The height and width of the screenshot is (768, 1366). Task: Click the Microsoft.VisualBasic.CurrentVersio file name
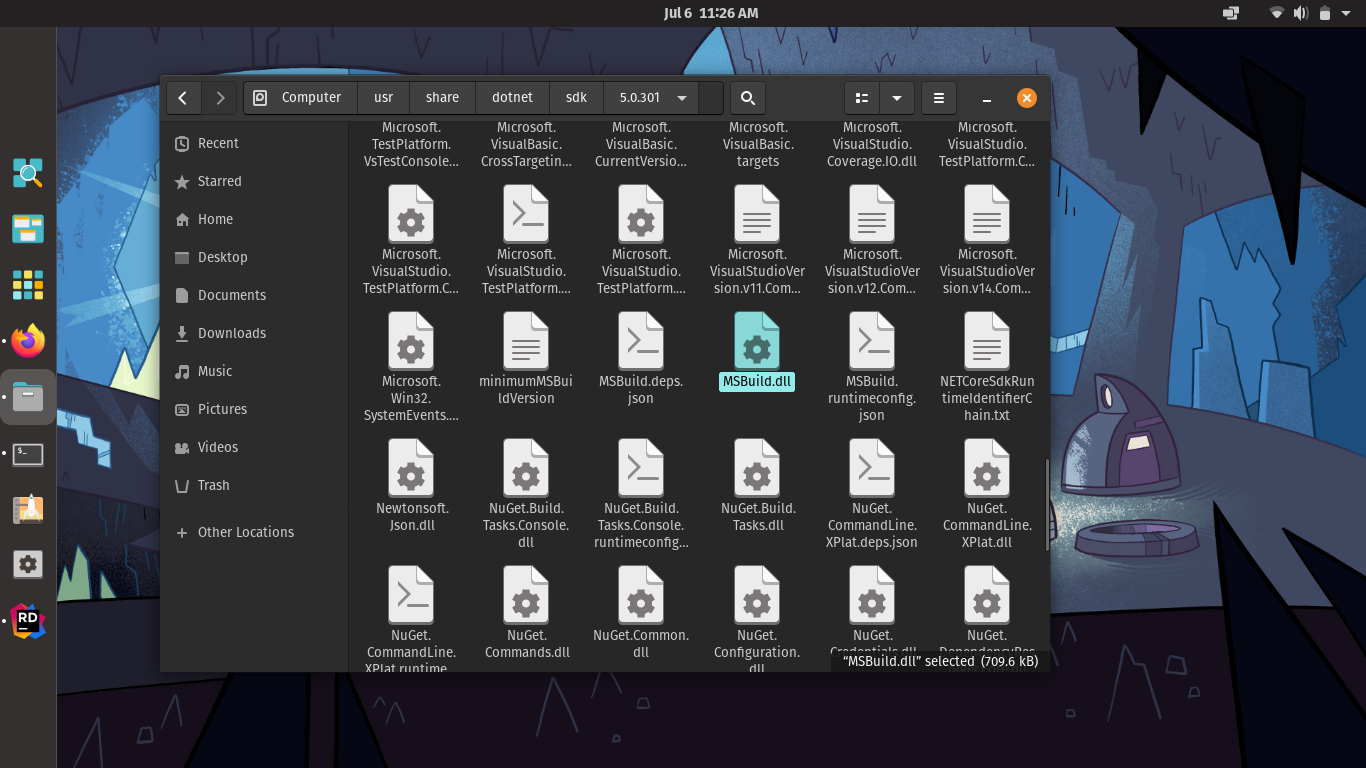tap(641, 144)
